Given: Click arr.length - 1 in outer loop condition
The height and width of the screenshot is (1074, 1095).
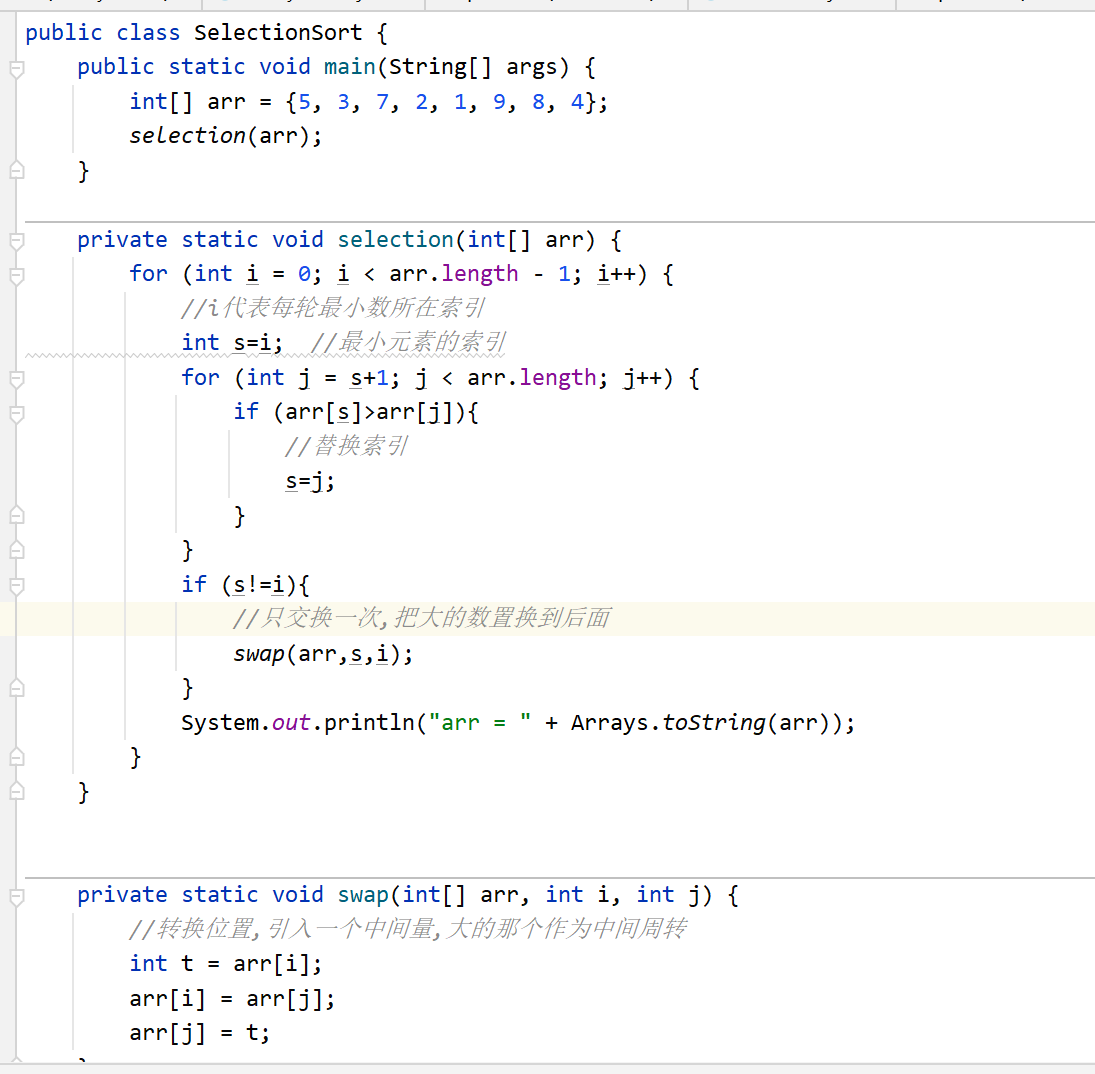Looking at the screenshot, I should click(x=480, y=274).
